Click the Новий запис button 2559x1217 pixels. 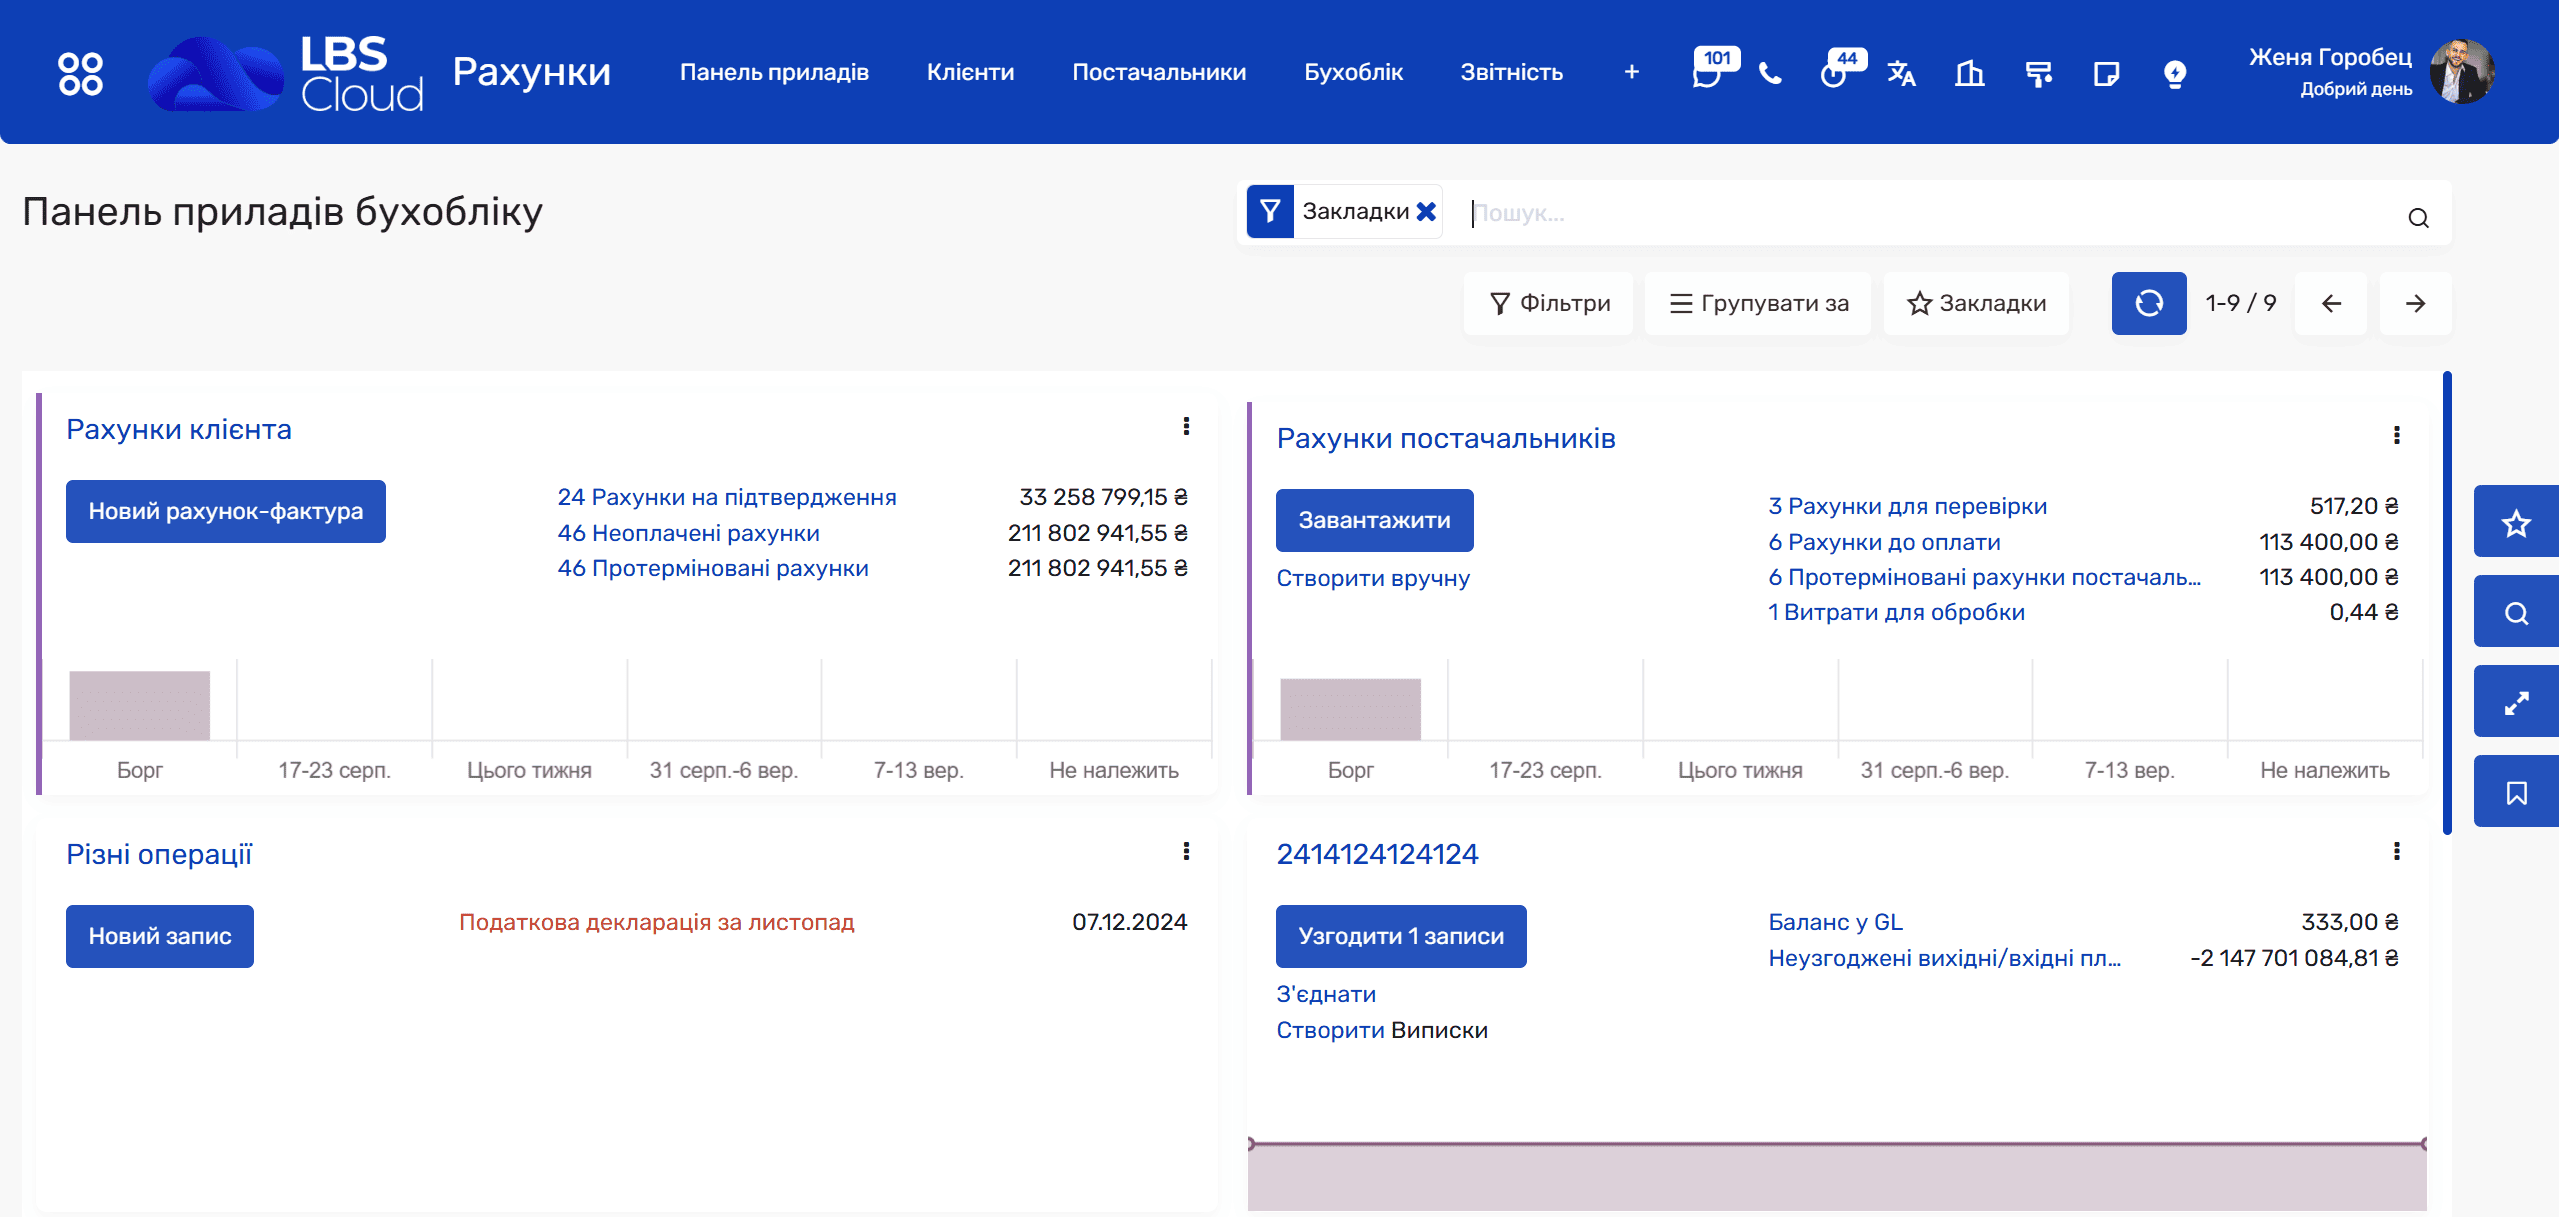click(160, 936)
